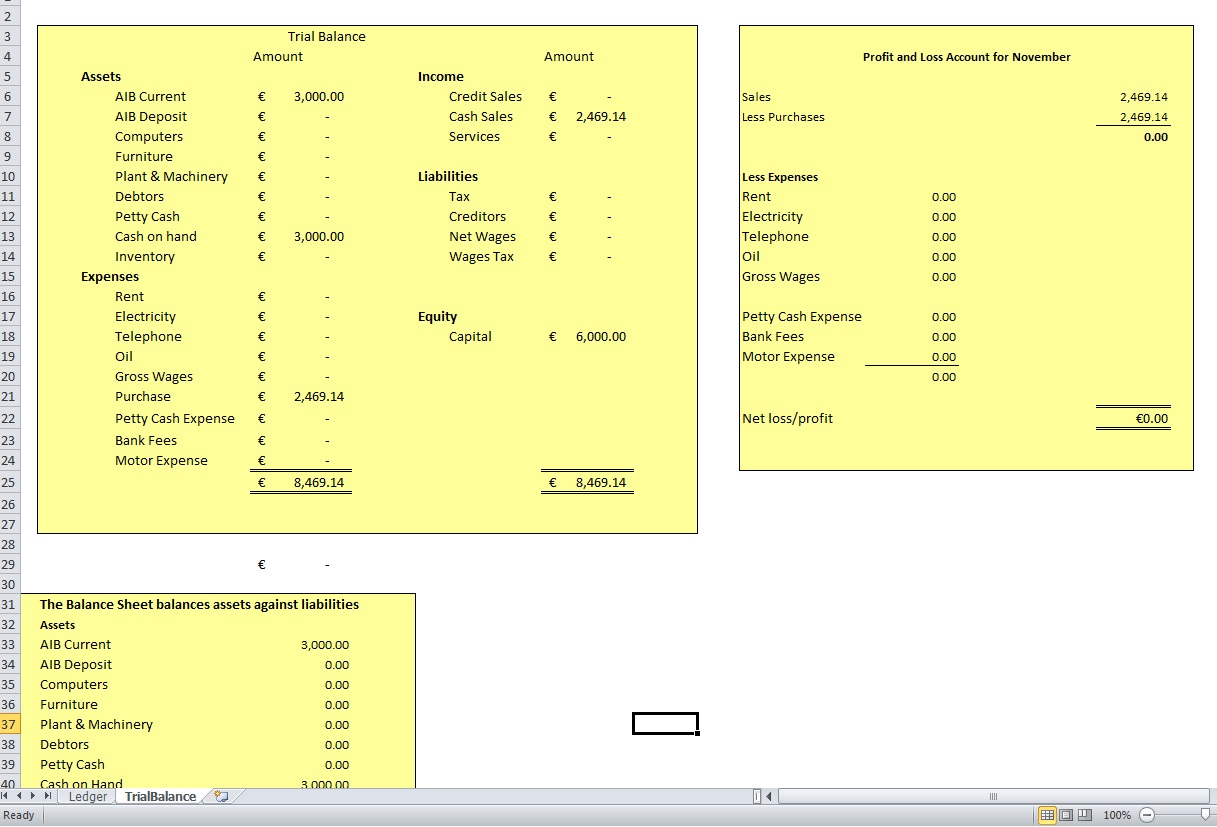Screen dimensions: 1217x827
Task: Open Page Break Preview view
Action: [x=1084, y=815]
